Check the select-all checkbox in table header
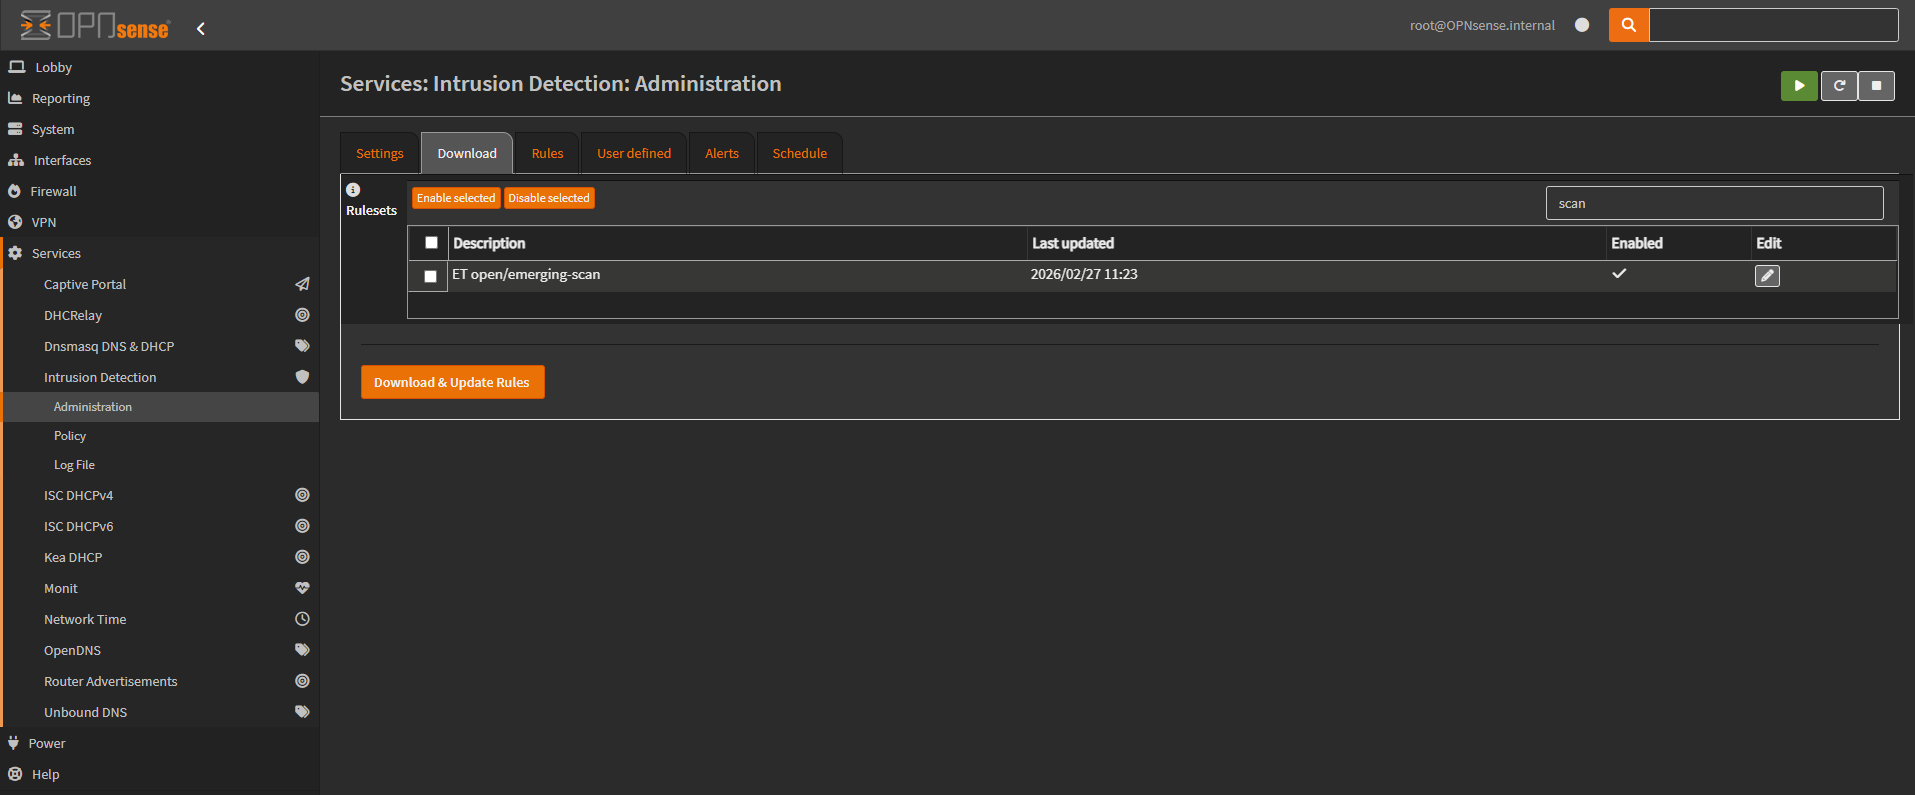 pyautogui.click(x=431, y=243)
